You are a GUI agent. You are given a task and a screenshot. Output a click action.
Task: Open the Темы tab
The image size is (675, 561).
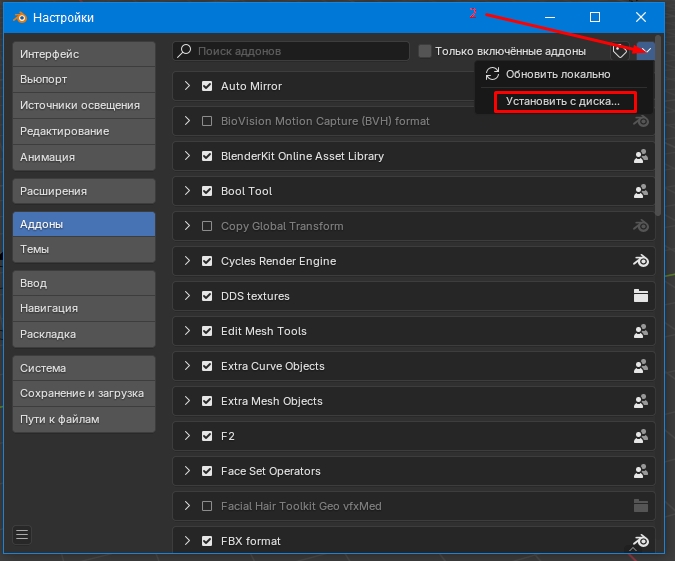tap(84, 249)
